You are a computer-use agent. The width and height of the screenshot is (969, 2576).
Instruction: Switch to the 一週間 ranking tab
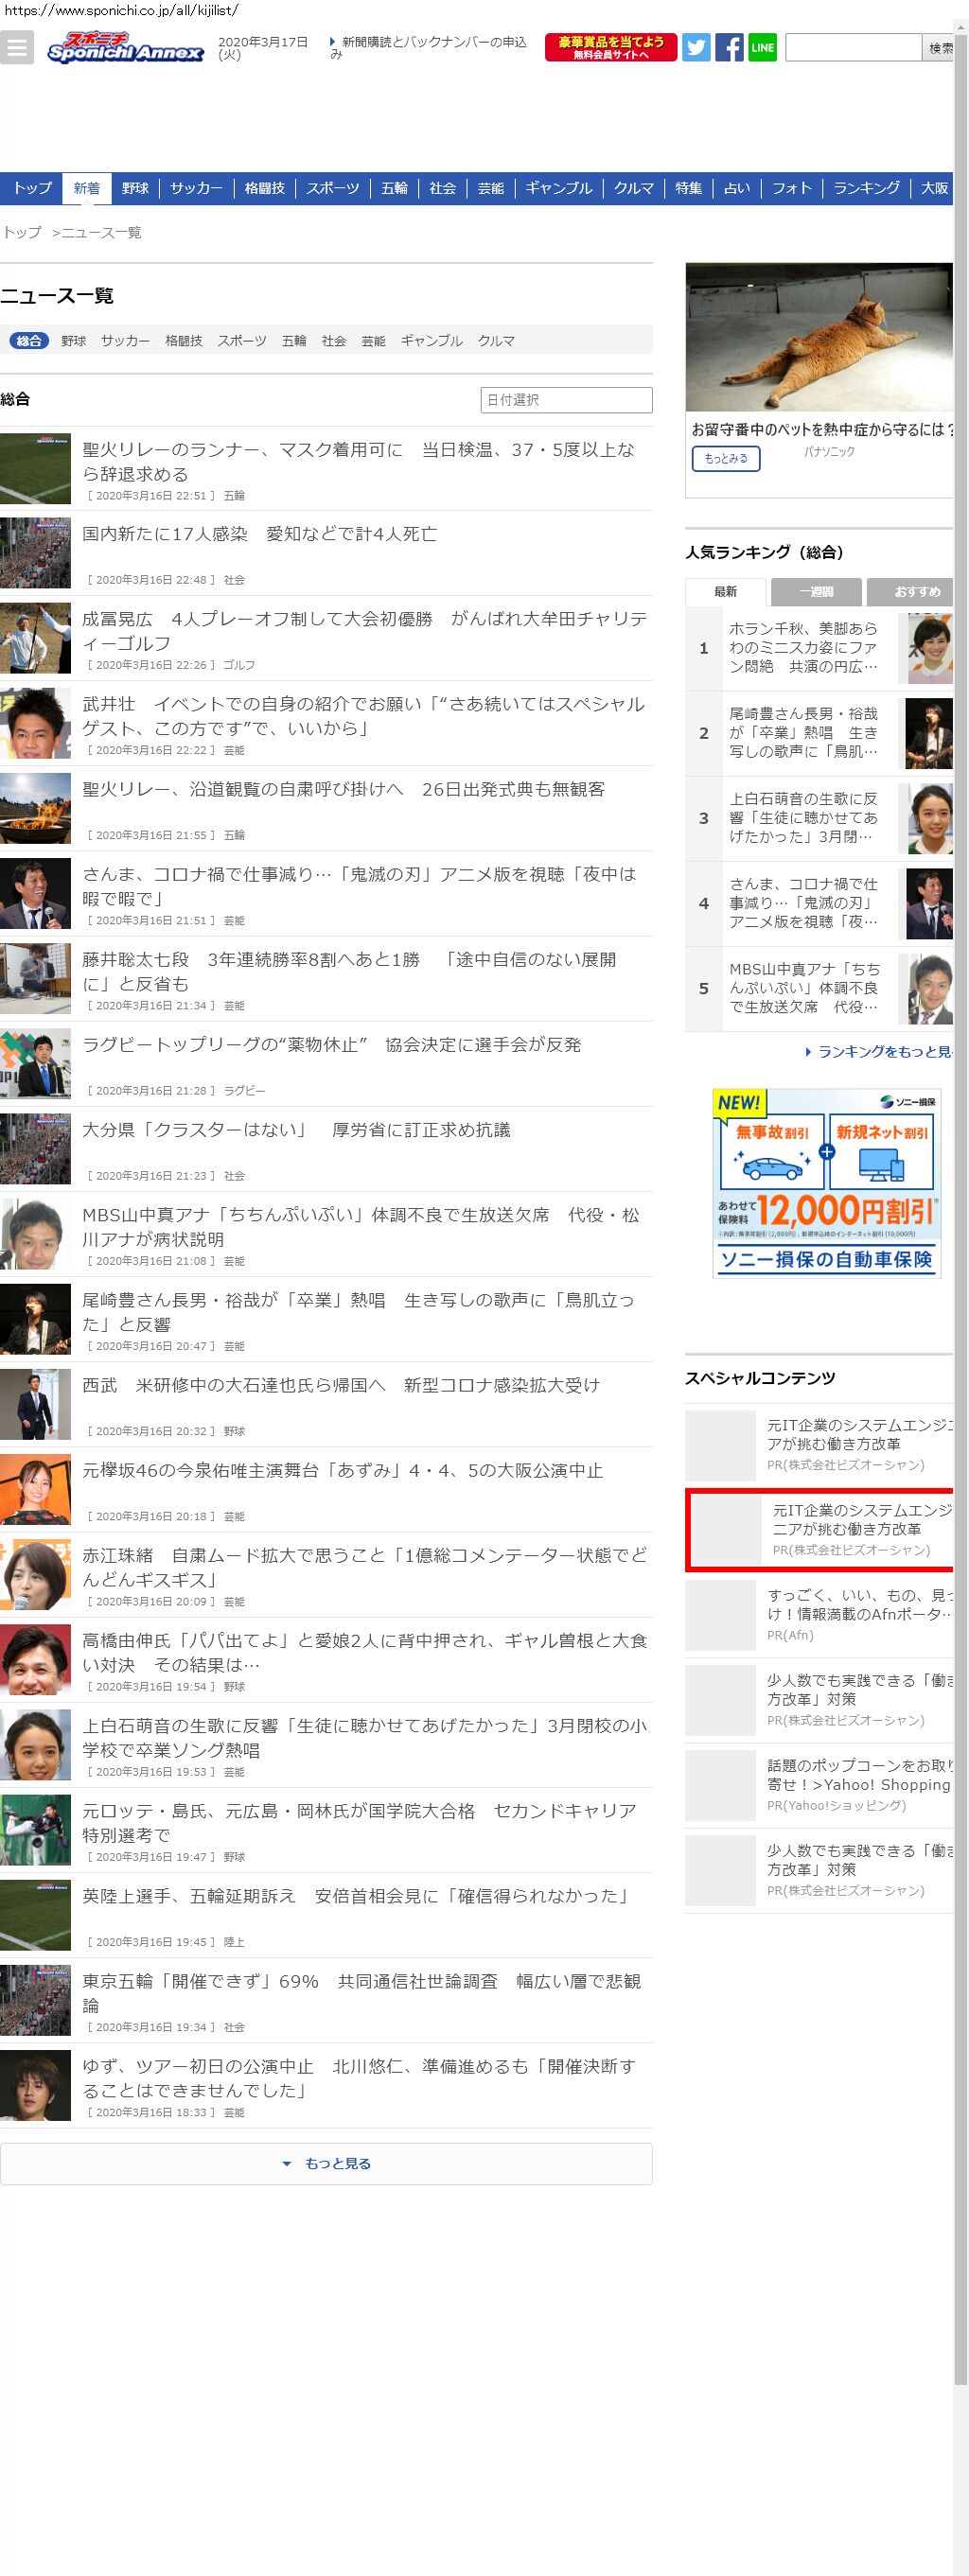click(816, 591)
